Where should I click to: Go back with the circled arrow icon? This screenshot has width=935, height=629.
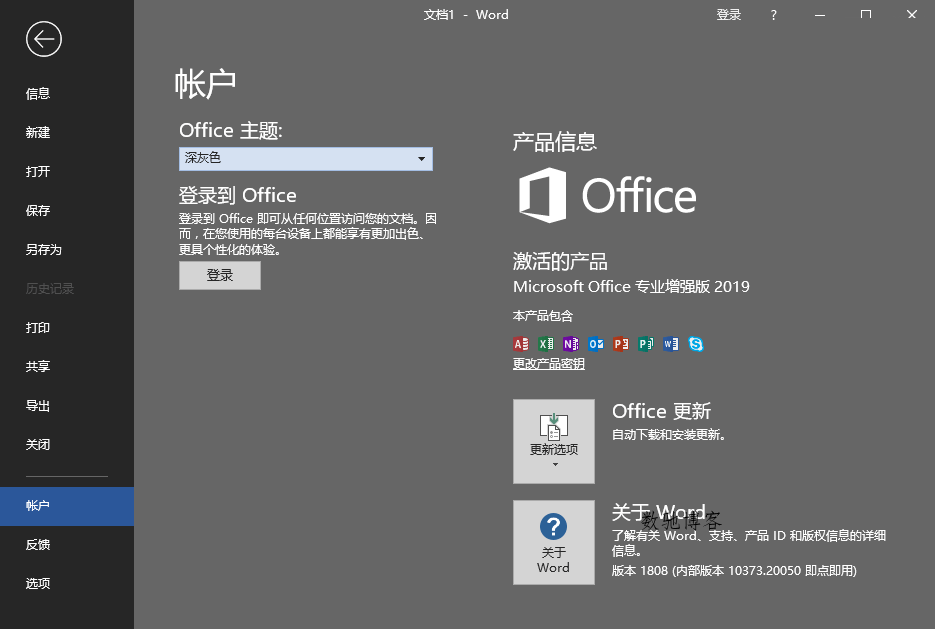44,39
